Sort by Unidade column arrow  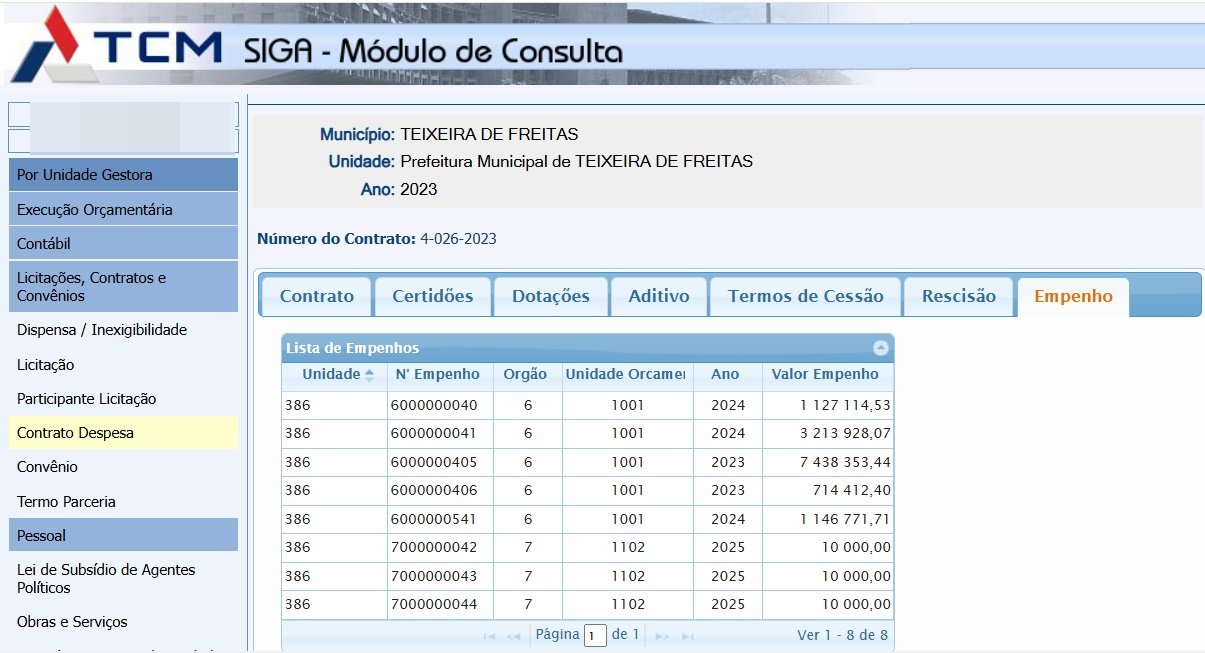tap(369, 375)
